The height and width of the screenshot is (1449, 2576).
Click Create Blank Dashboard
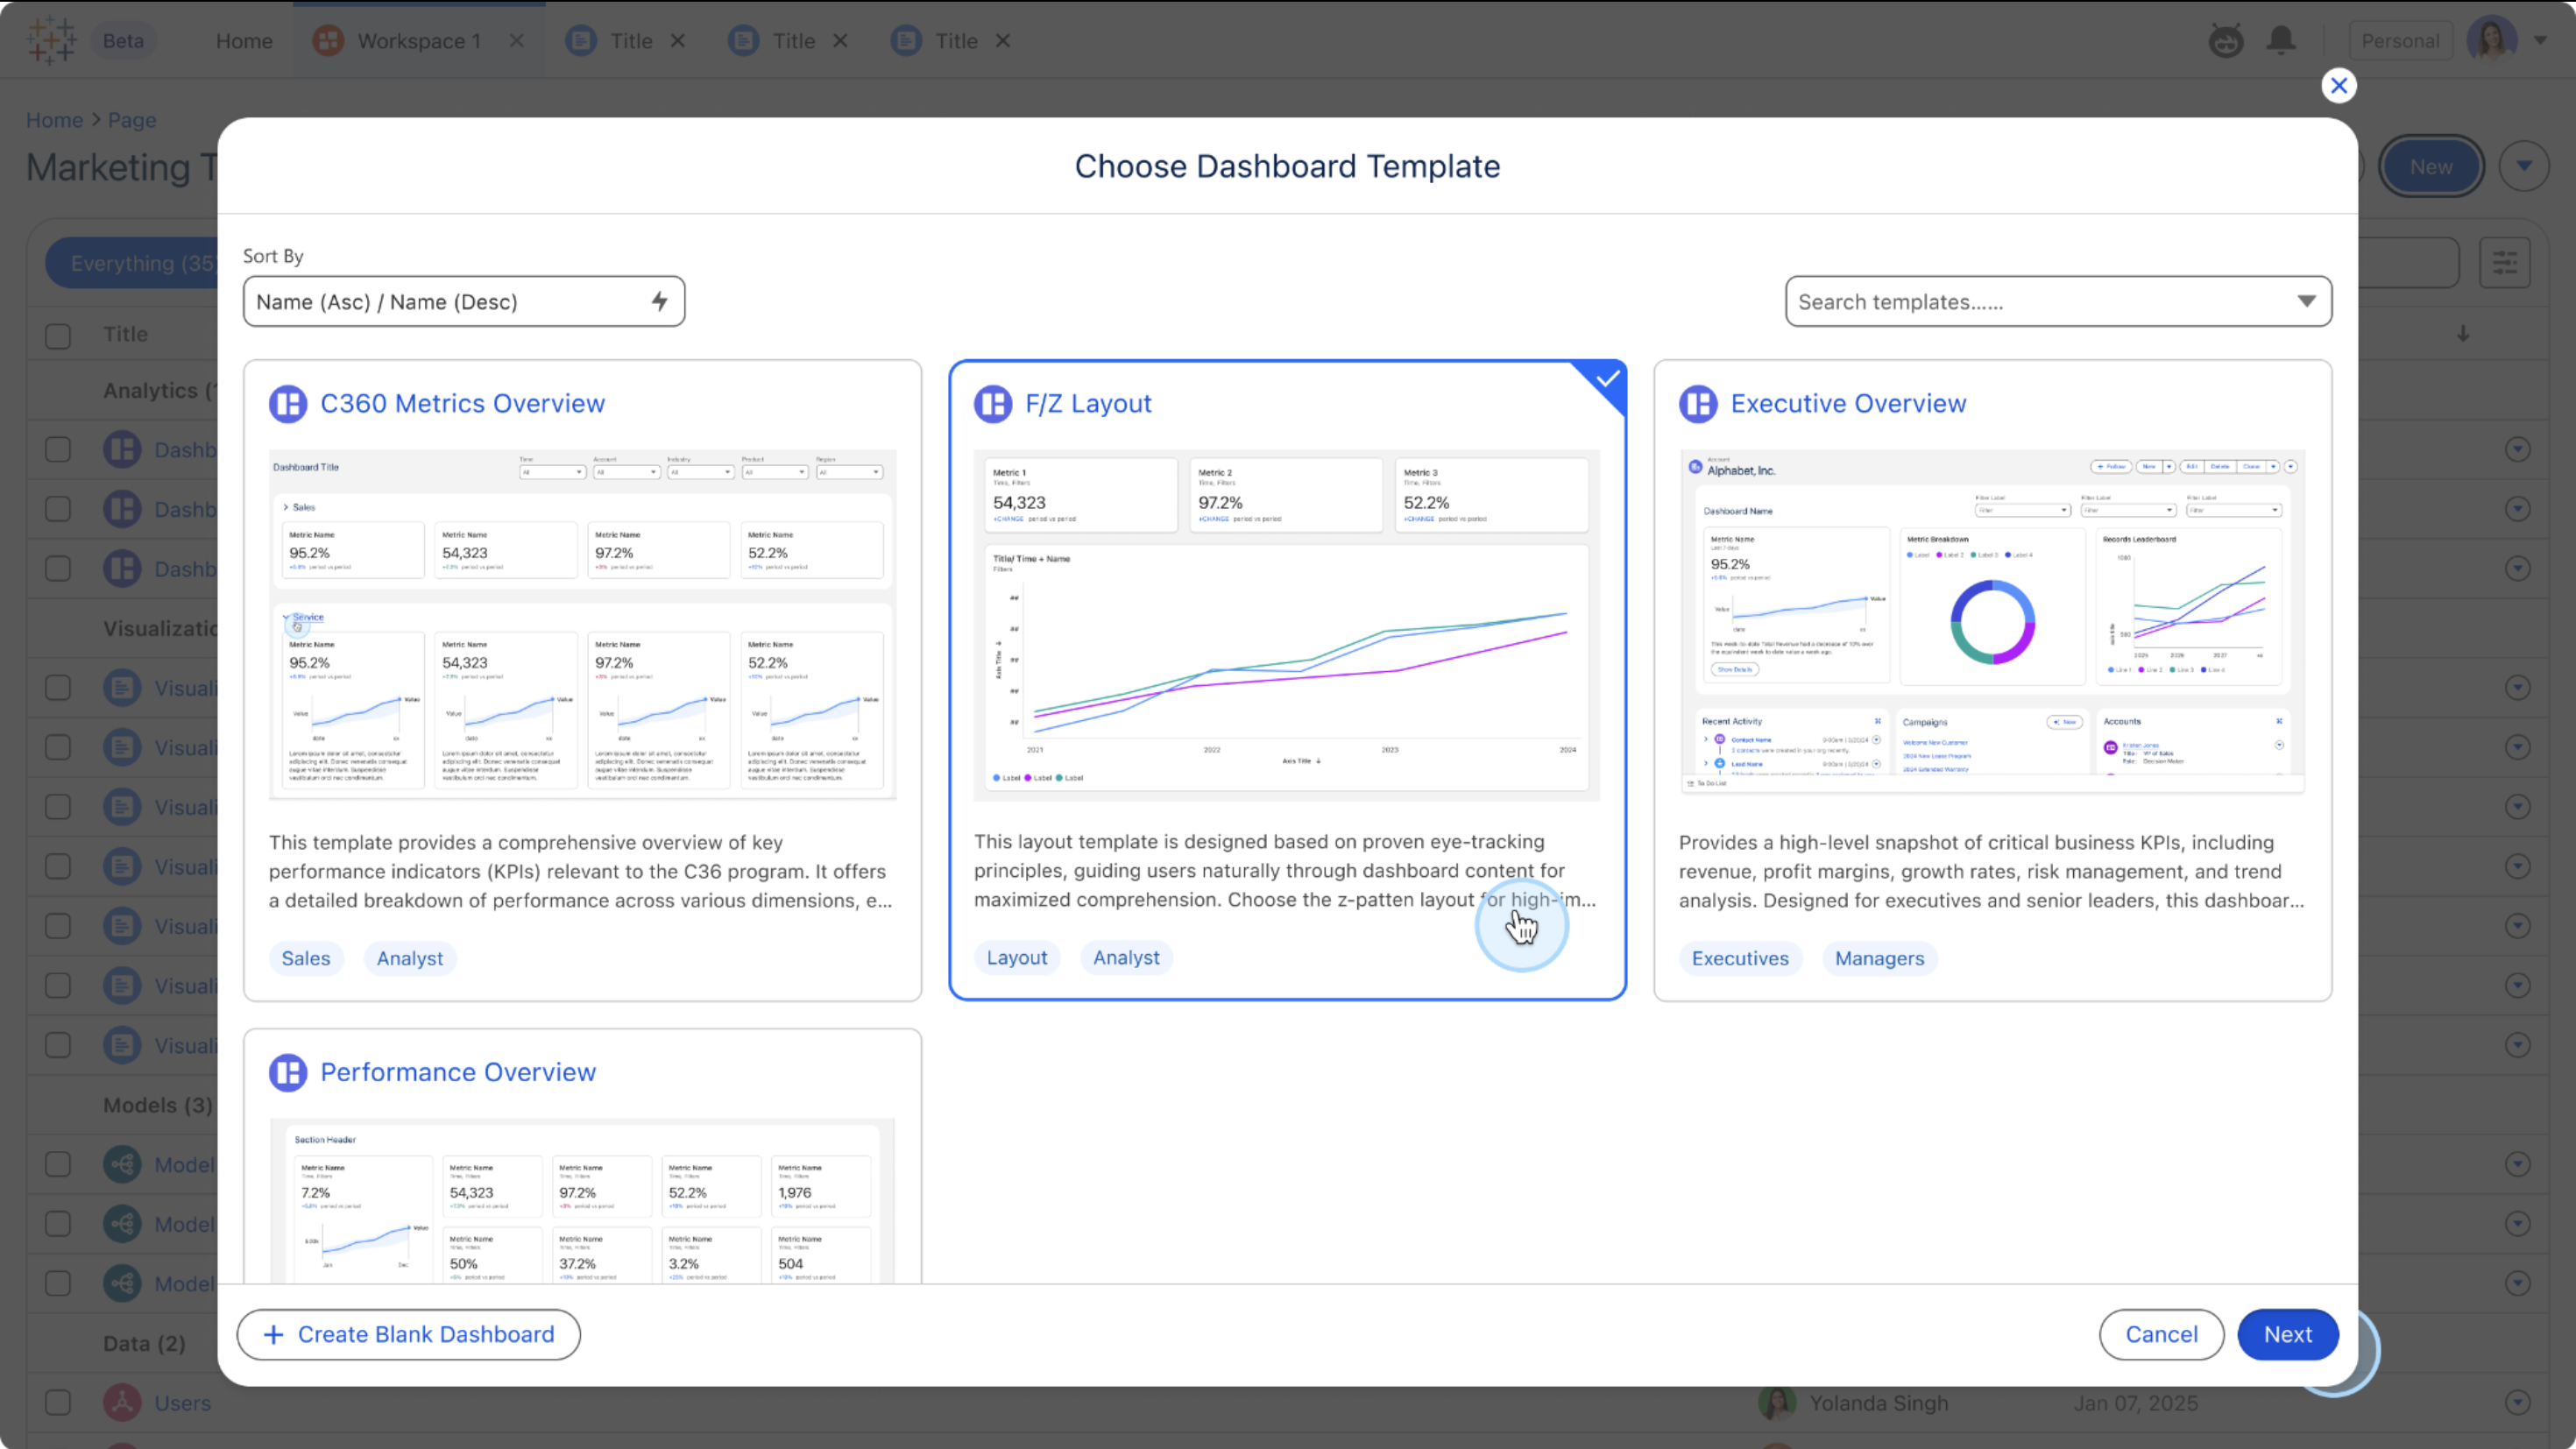(x=408, y=1334)
